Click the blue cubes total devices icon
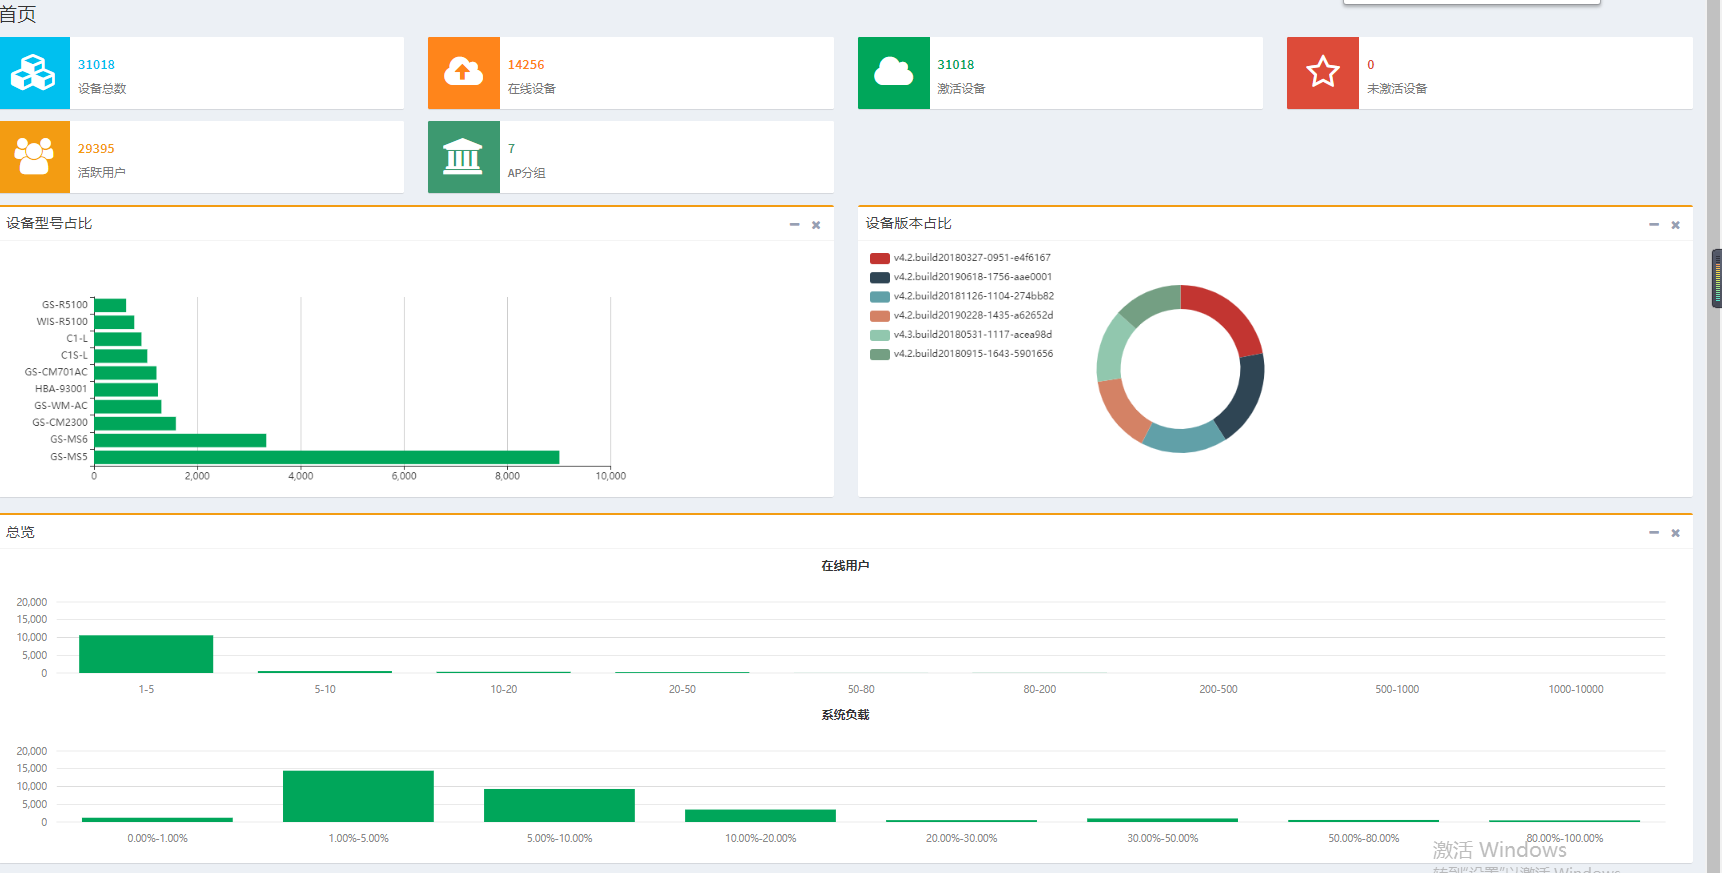This screenshot has width=1722, height=873. pyautogui.click(x=34, y=73)
